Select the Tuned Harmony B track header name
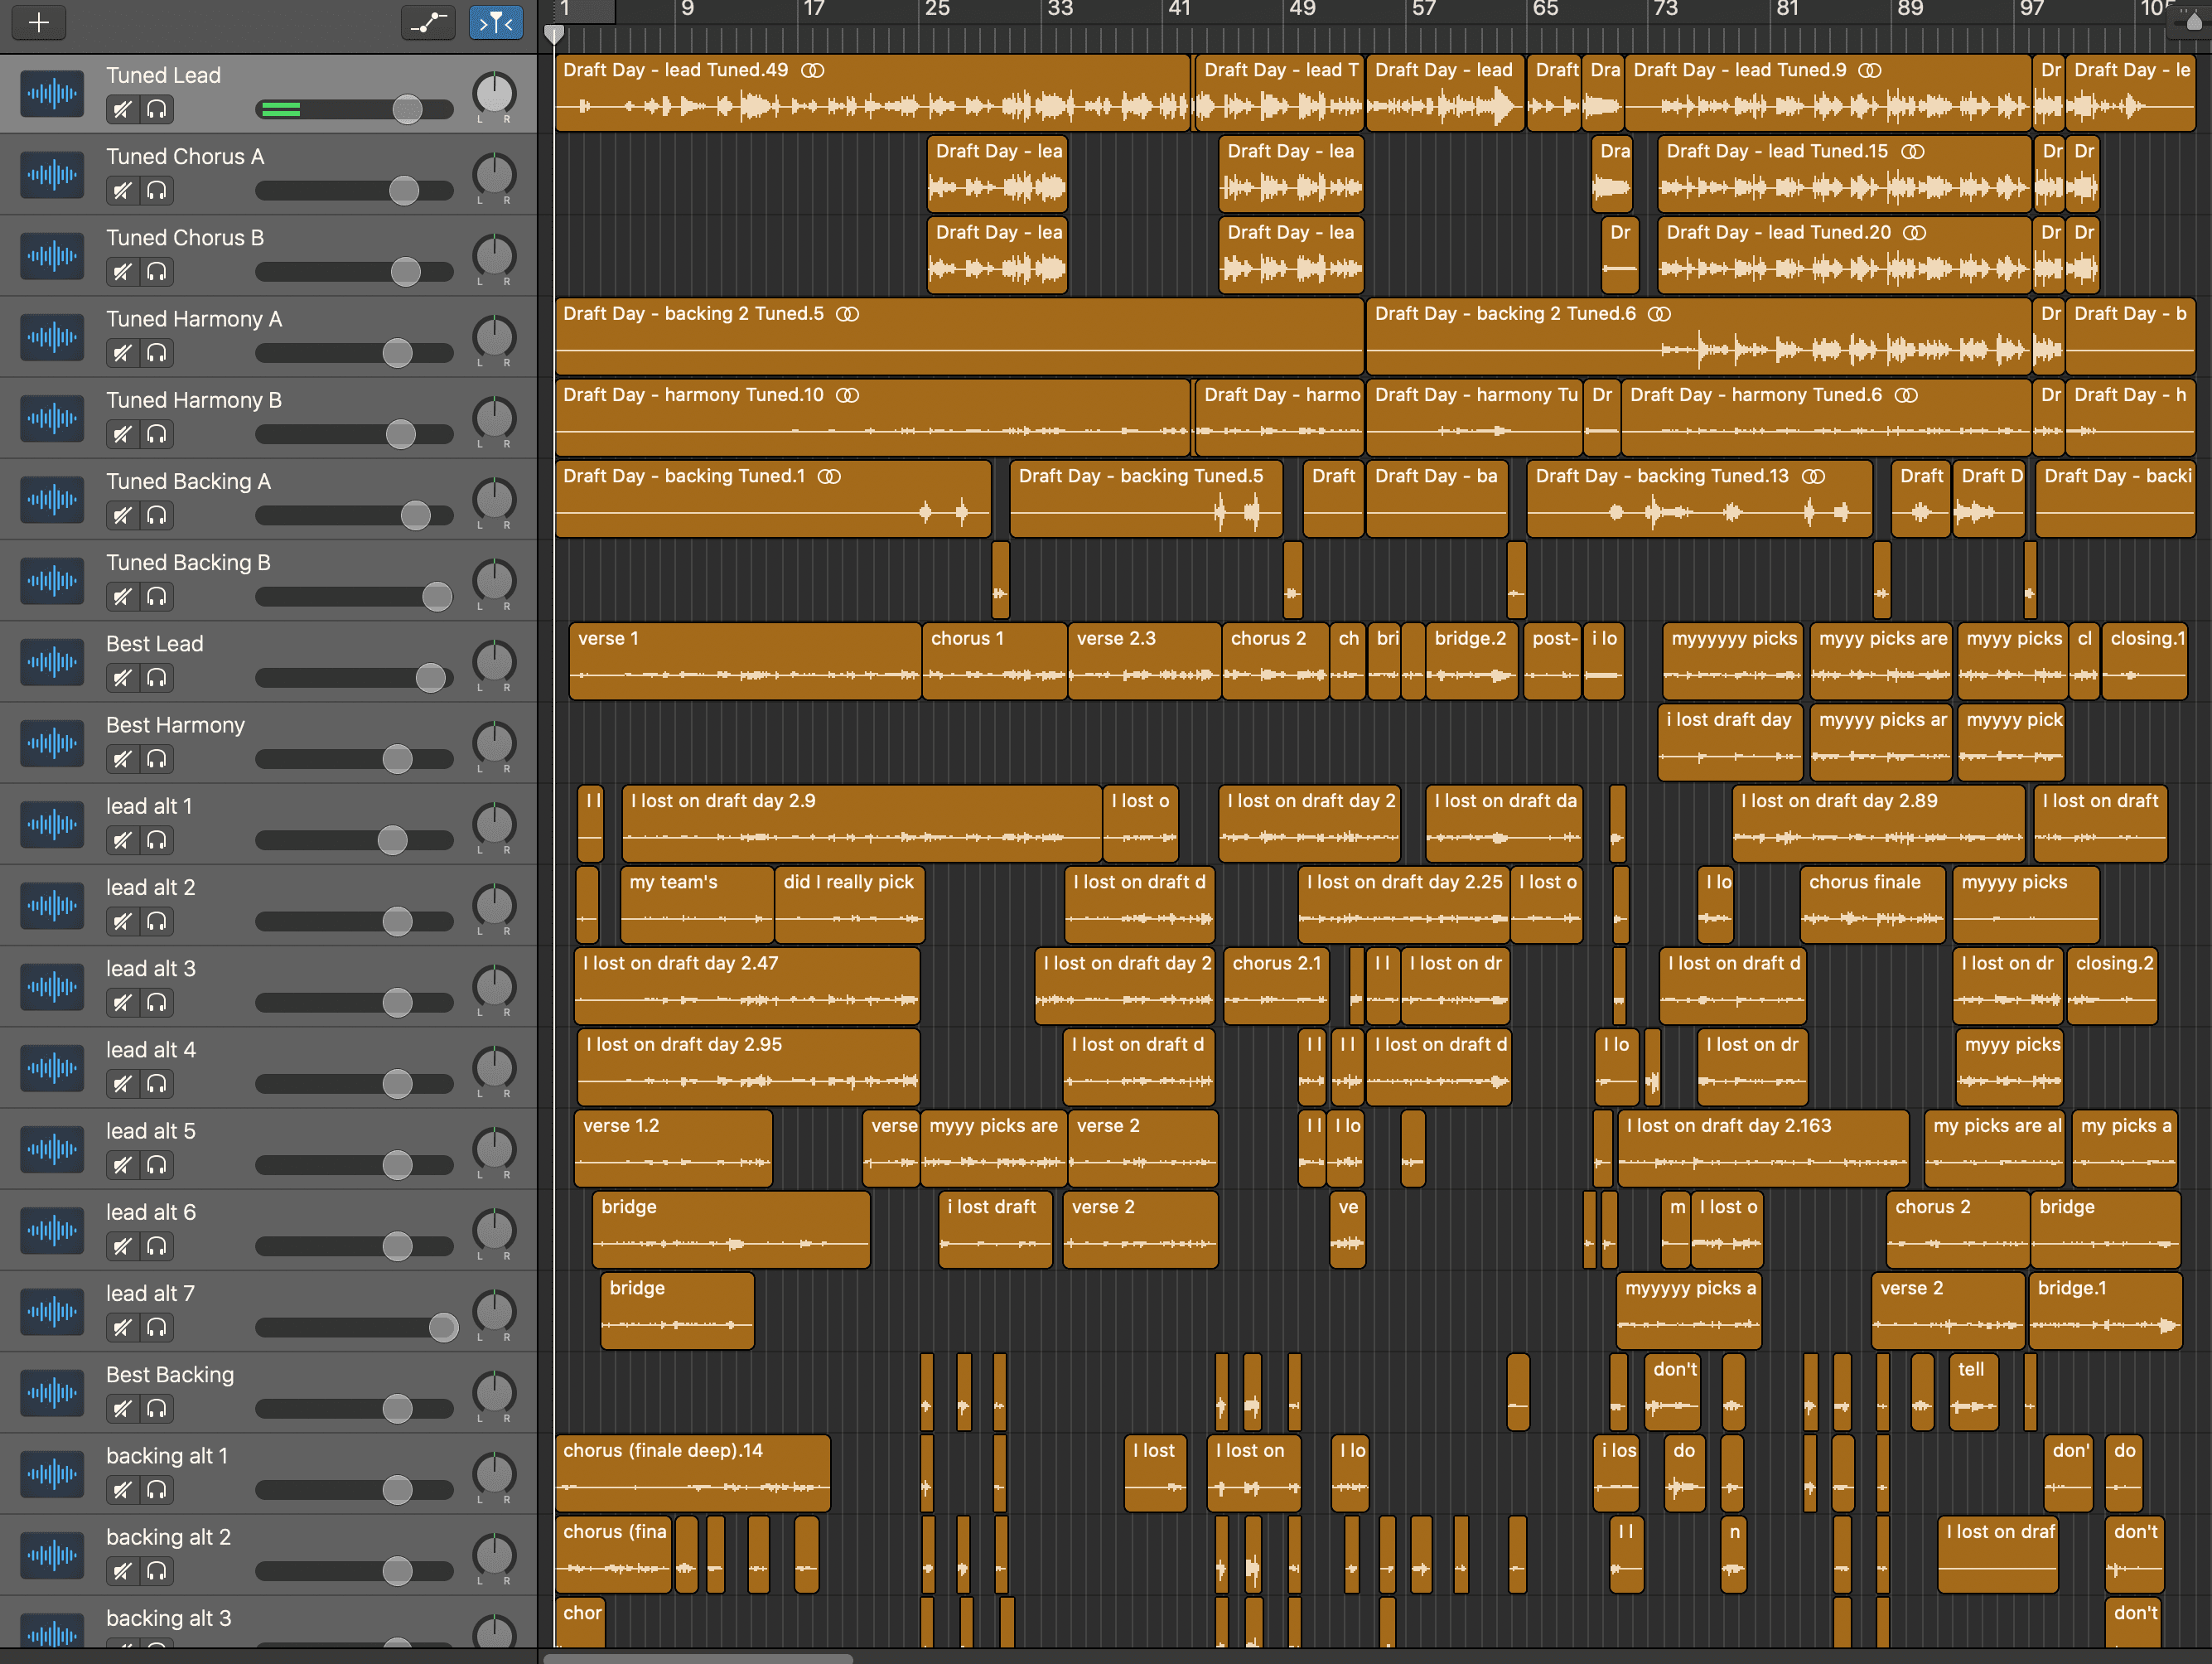This screenshot has height=1664, width=2212. coord(194,400)
